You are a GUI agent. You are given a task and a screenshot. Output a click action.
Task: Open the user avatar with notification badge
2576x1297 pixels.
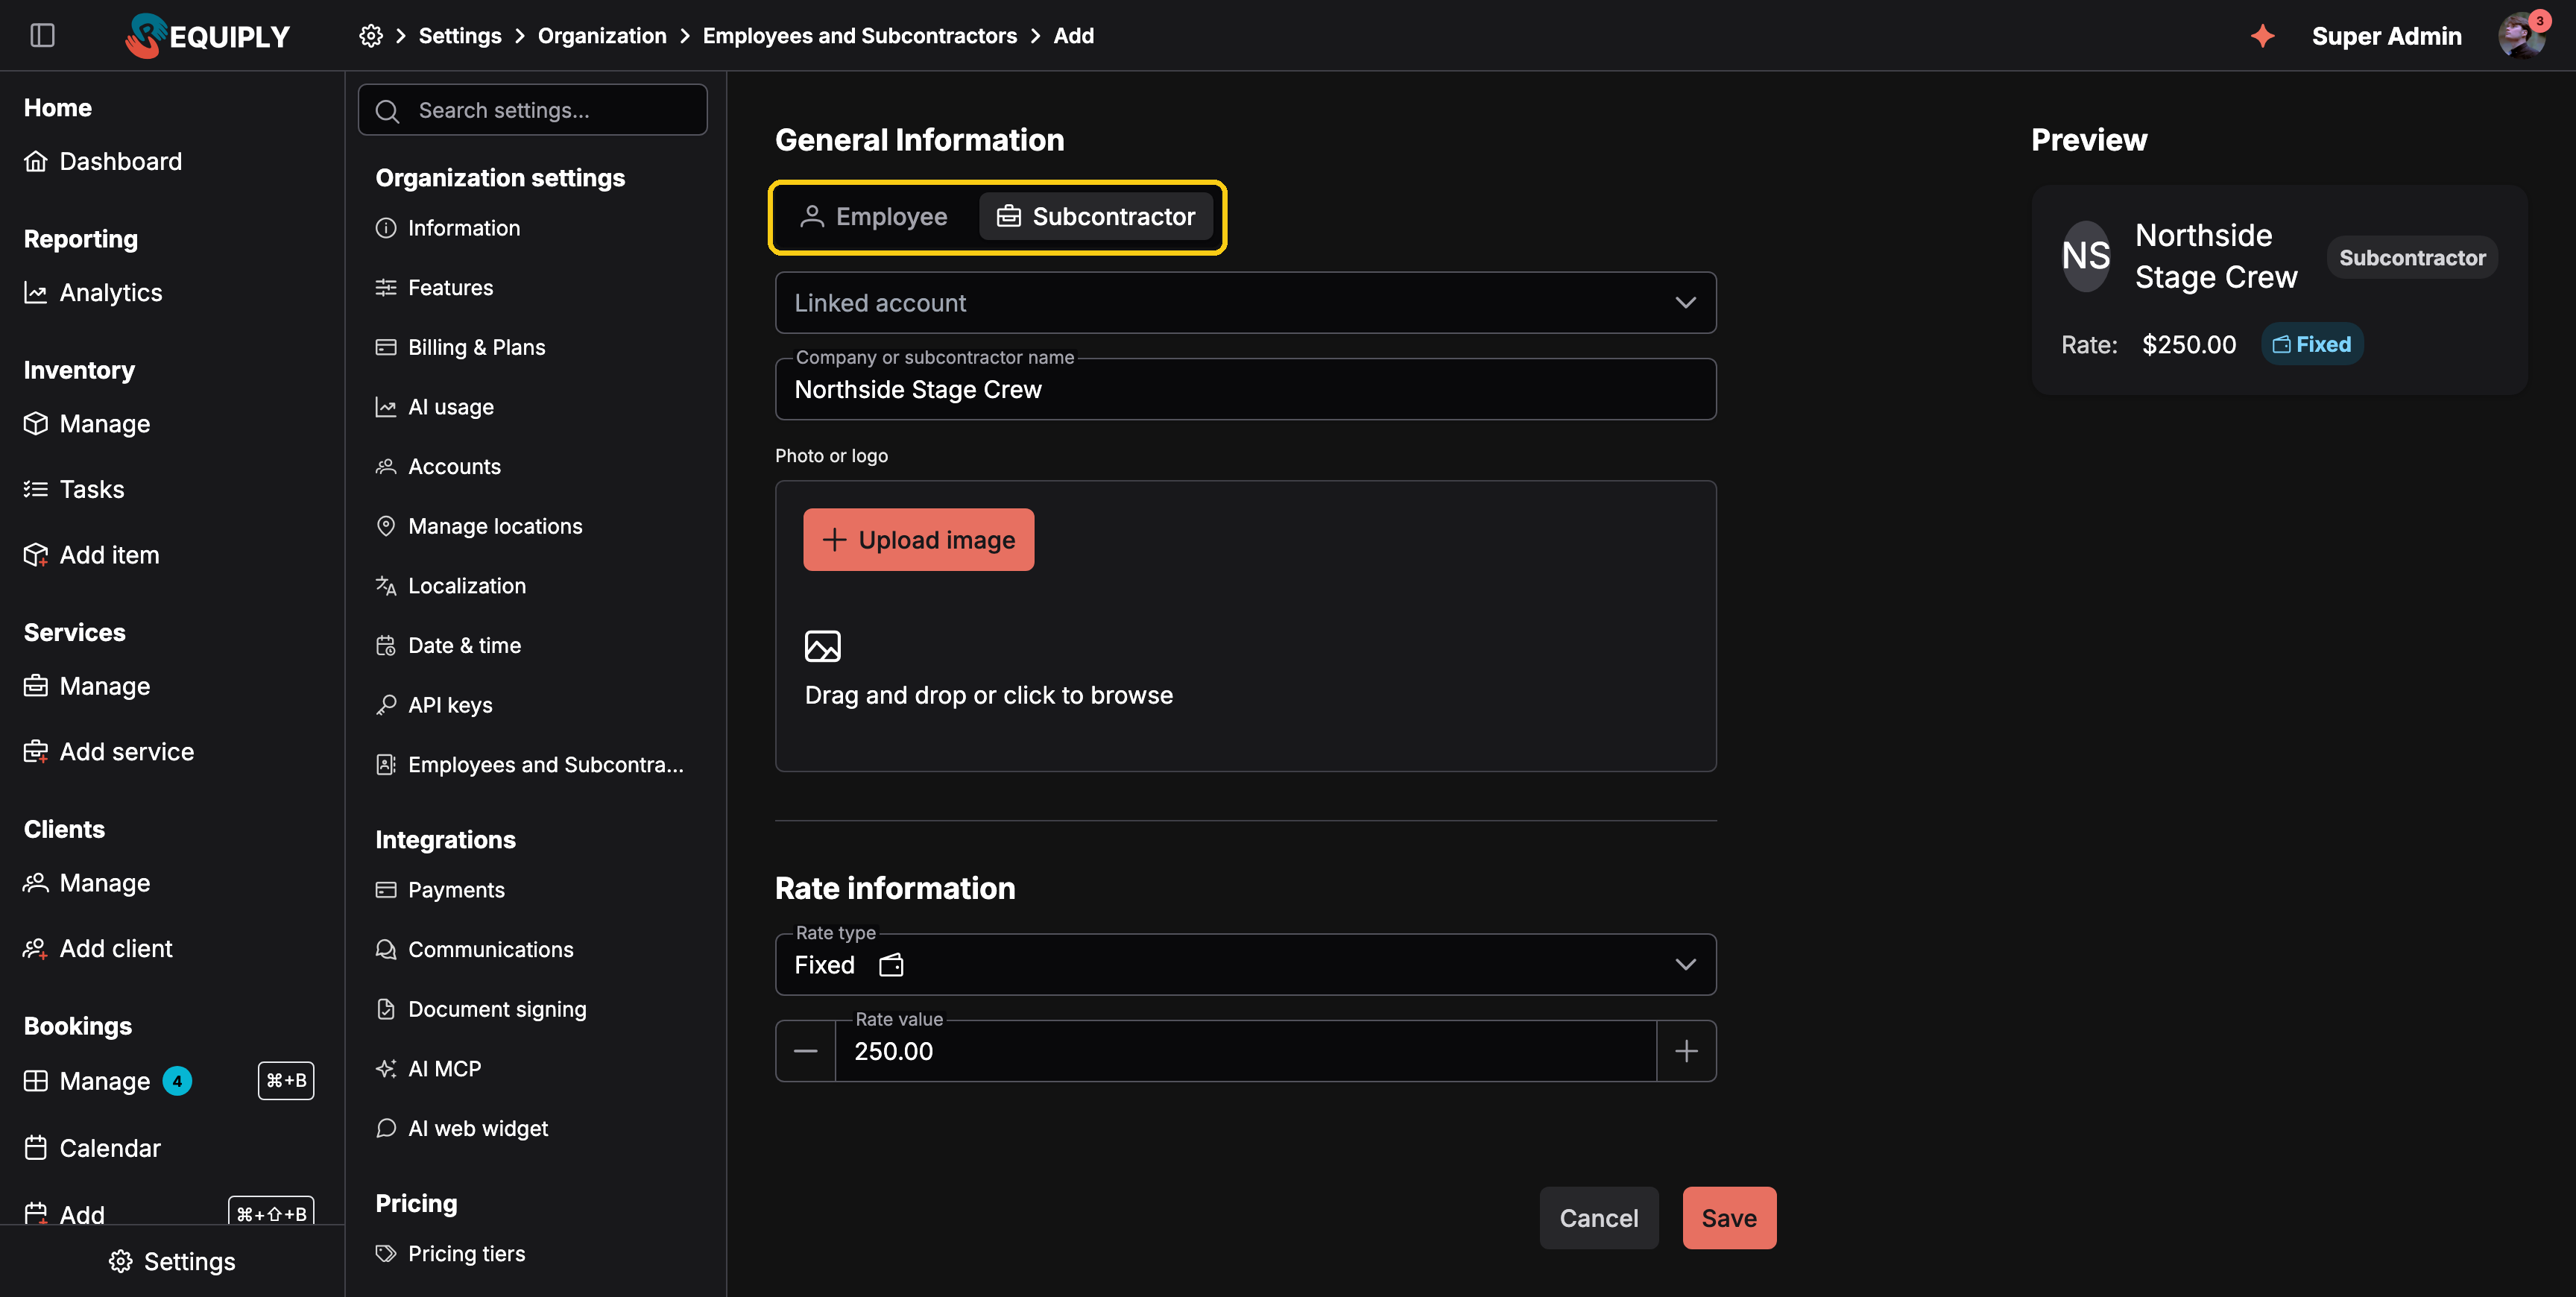click(2521, 36)
